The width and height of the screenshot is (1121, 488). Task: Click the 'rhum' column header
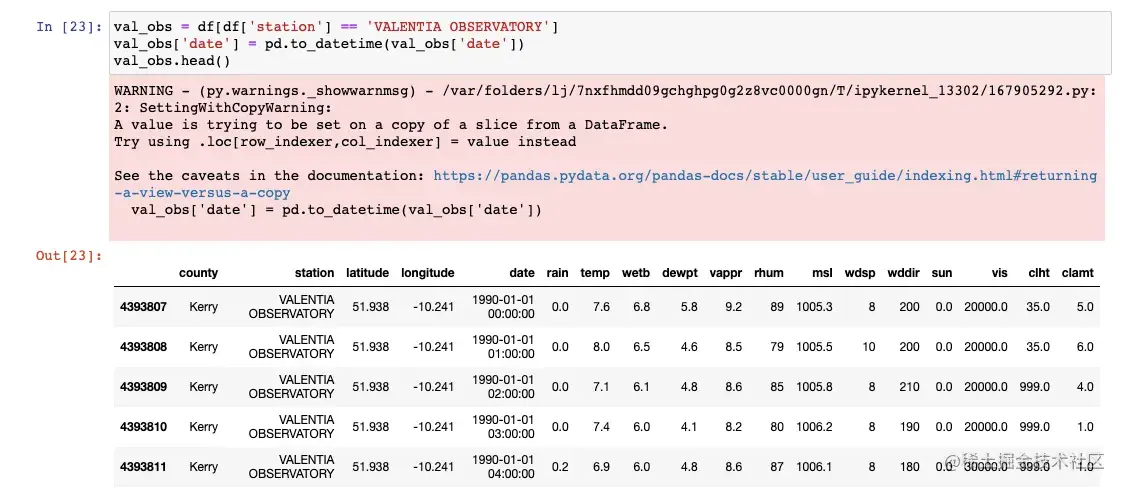[769, 273]
